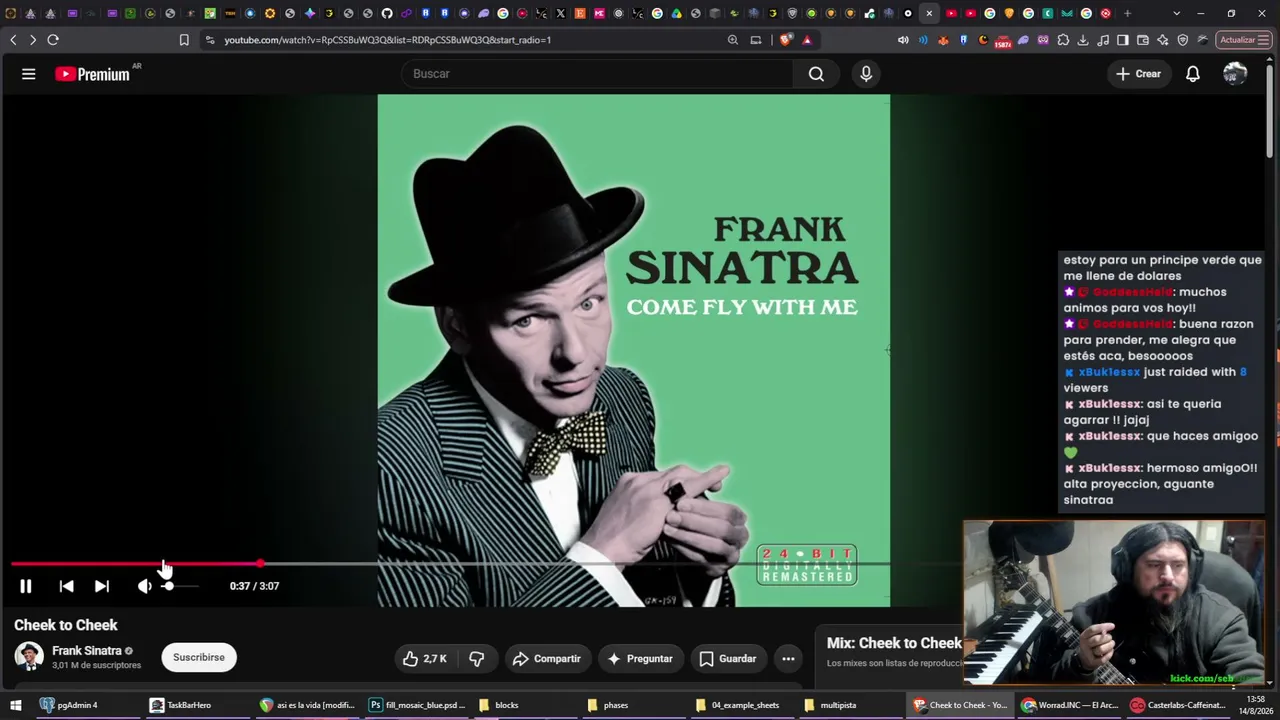The height and width of the screenshot is (720, 1280).
Task: Toggle the browser sidebar panel
Action: click(1123, 40)
